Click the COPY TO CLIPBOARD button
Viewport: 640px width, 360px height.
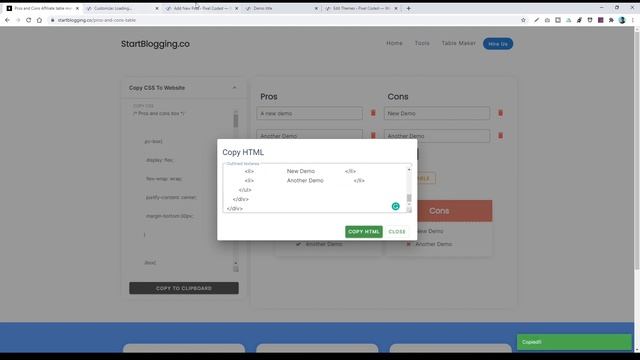(184, 288)
